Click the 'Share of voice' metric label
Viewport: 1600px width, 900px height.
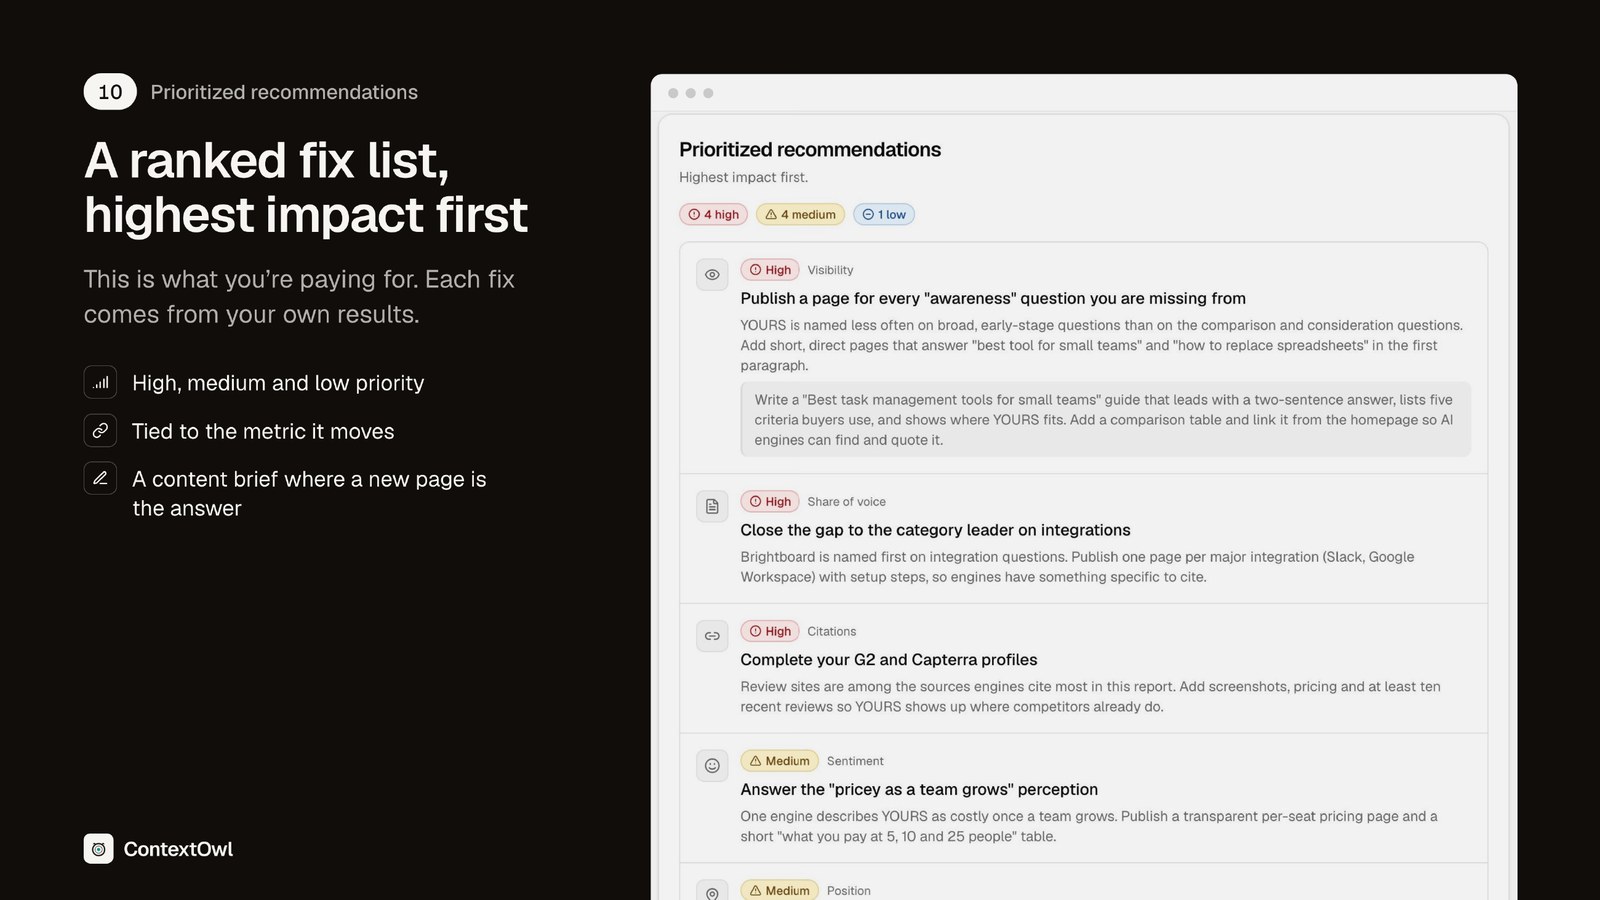point(846,502)
